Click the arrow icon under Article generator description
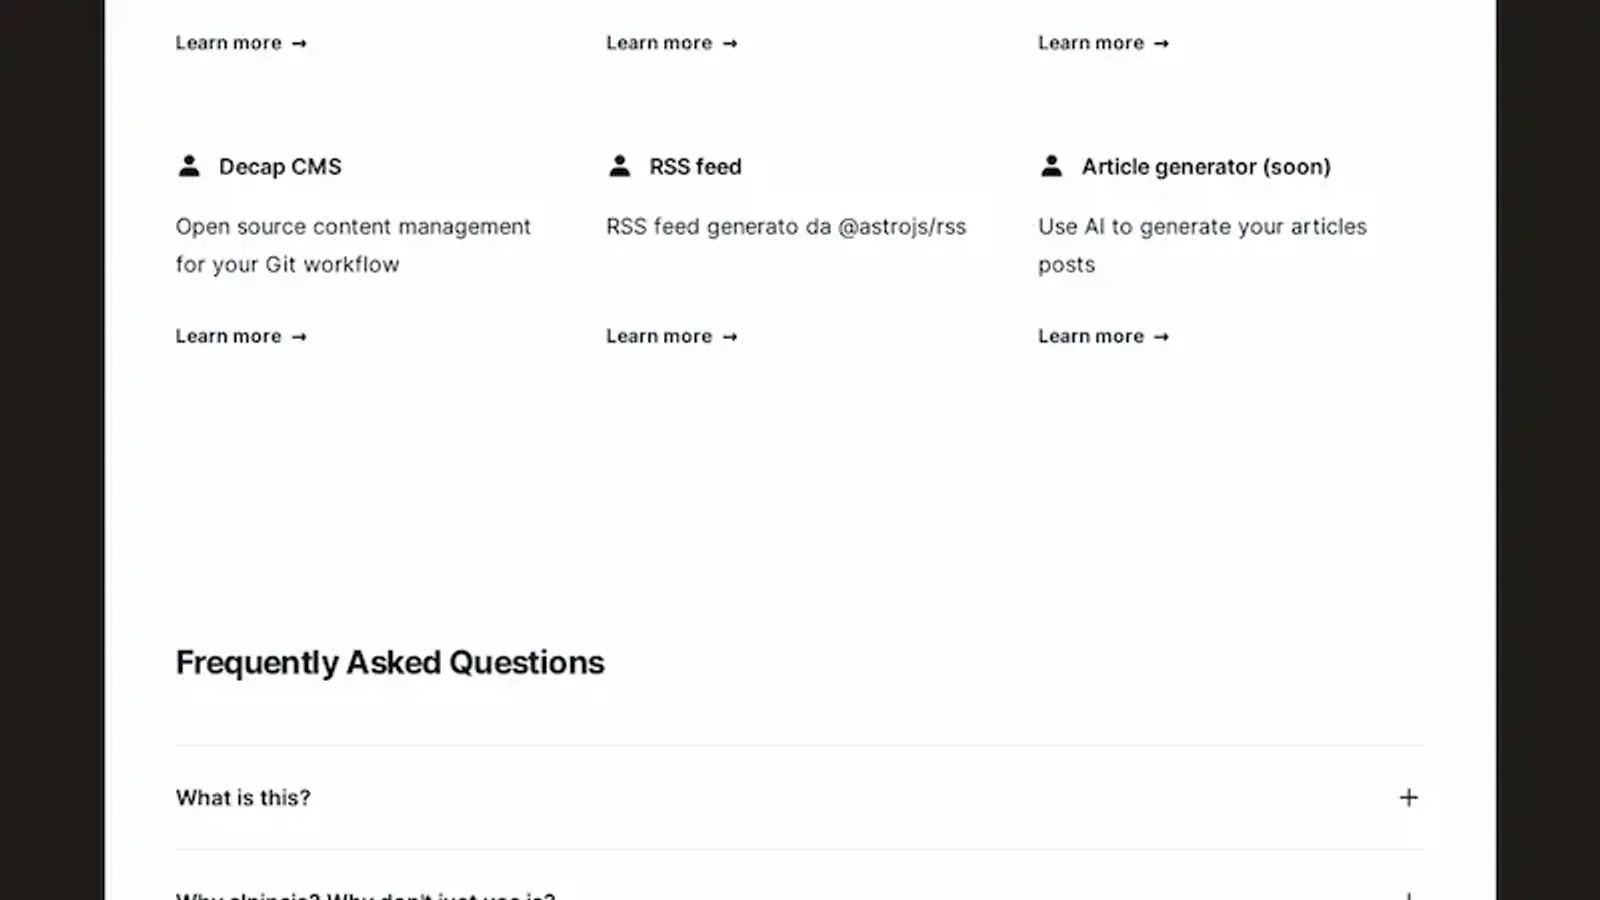Screen dimensions: 1600x900 click(x=1161, y=337)
